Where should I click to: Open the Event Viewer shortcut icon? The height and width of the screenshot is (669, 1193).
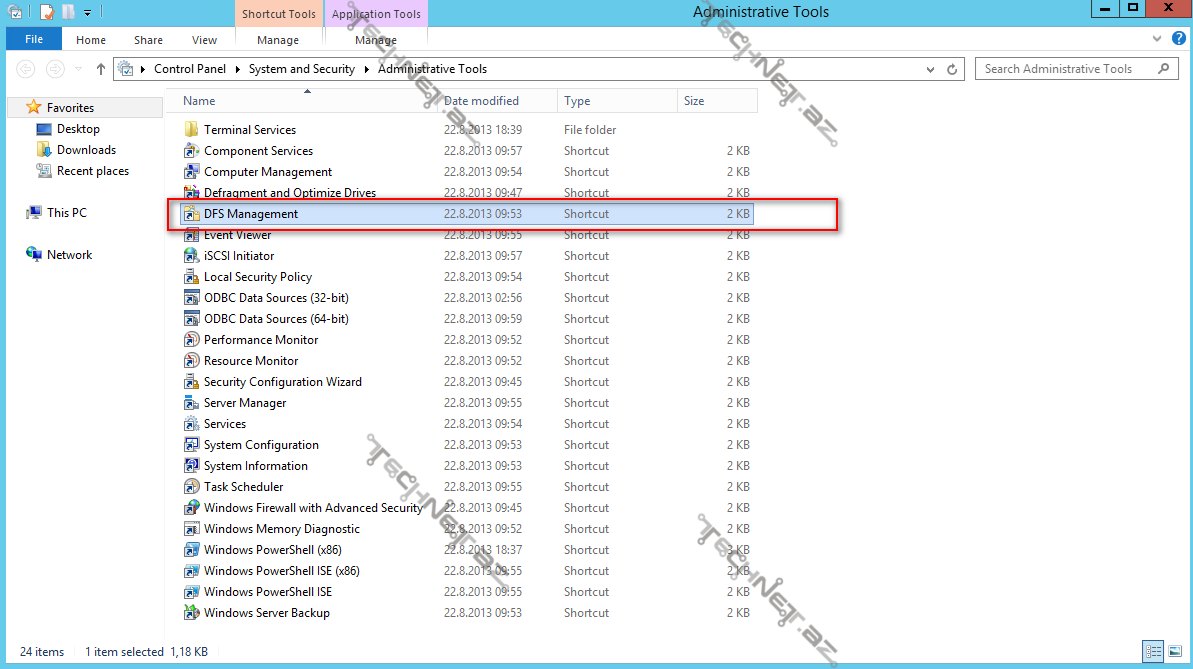click(x=192, y=236)
